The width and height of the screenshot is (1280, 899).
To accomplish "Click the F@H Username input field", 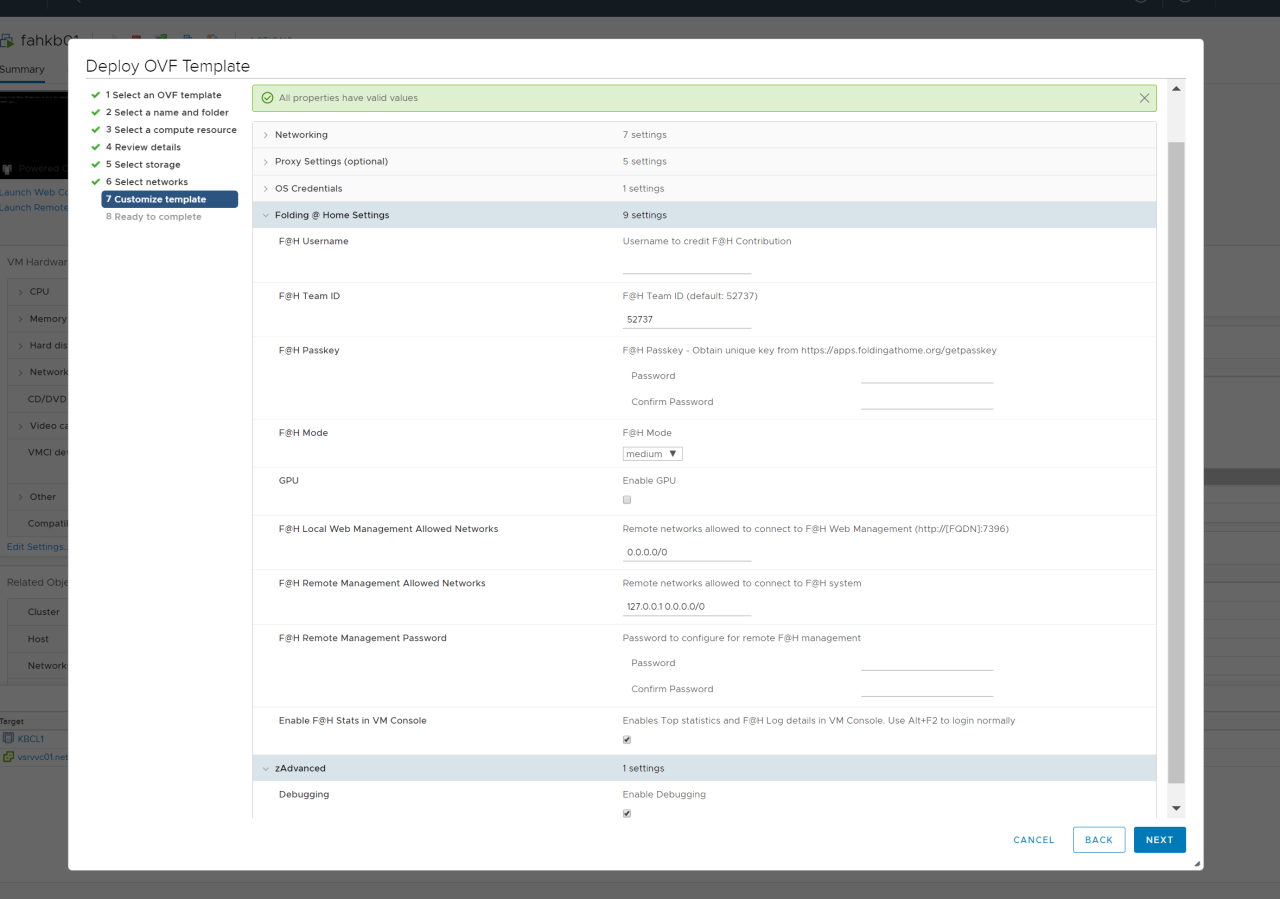I will (x=687, y=265).
